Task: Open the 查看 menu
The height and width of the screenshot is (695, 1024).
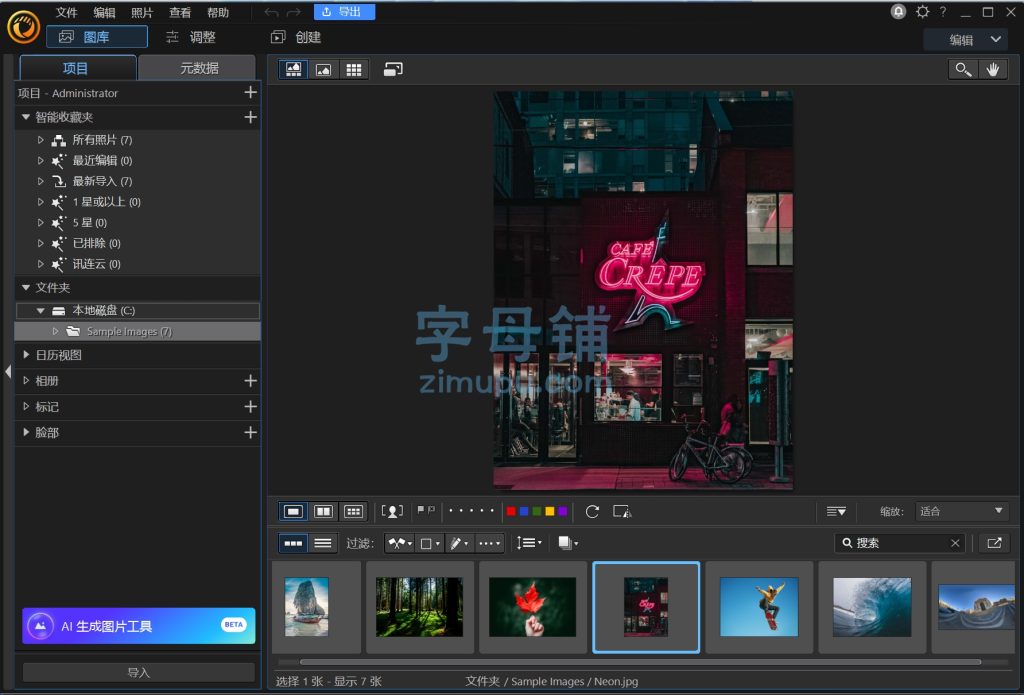Action: click(180, 12)
